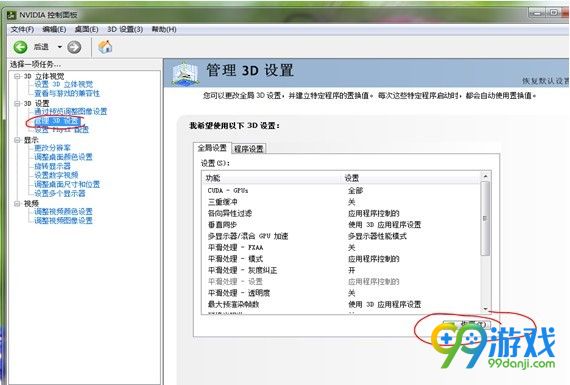Select the 平滑处理 - 灰度纠正 row
This screenshot has height=385, width=570.
click(341, 270)
